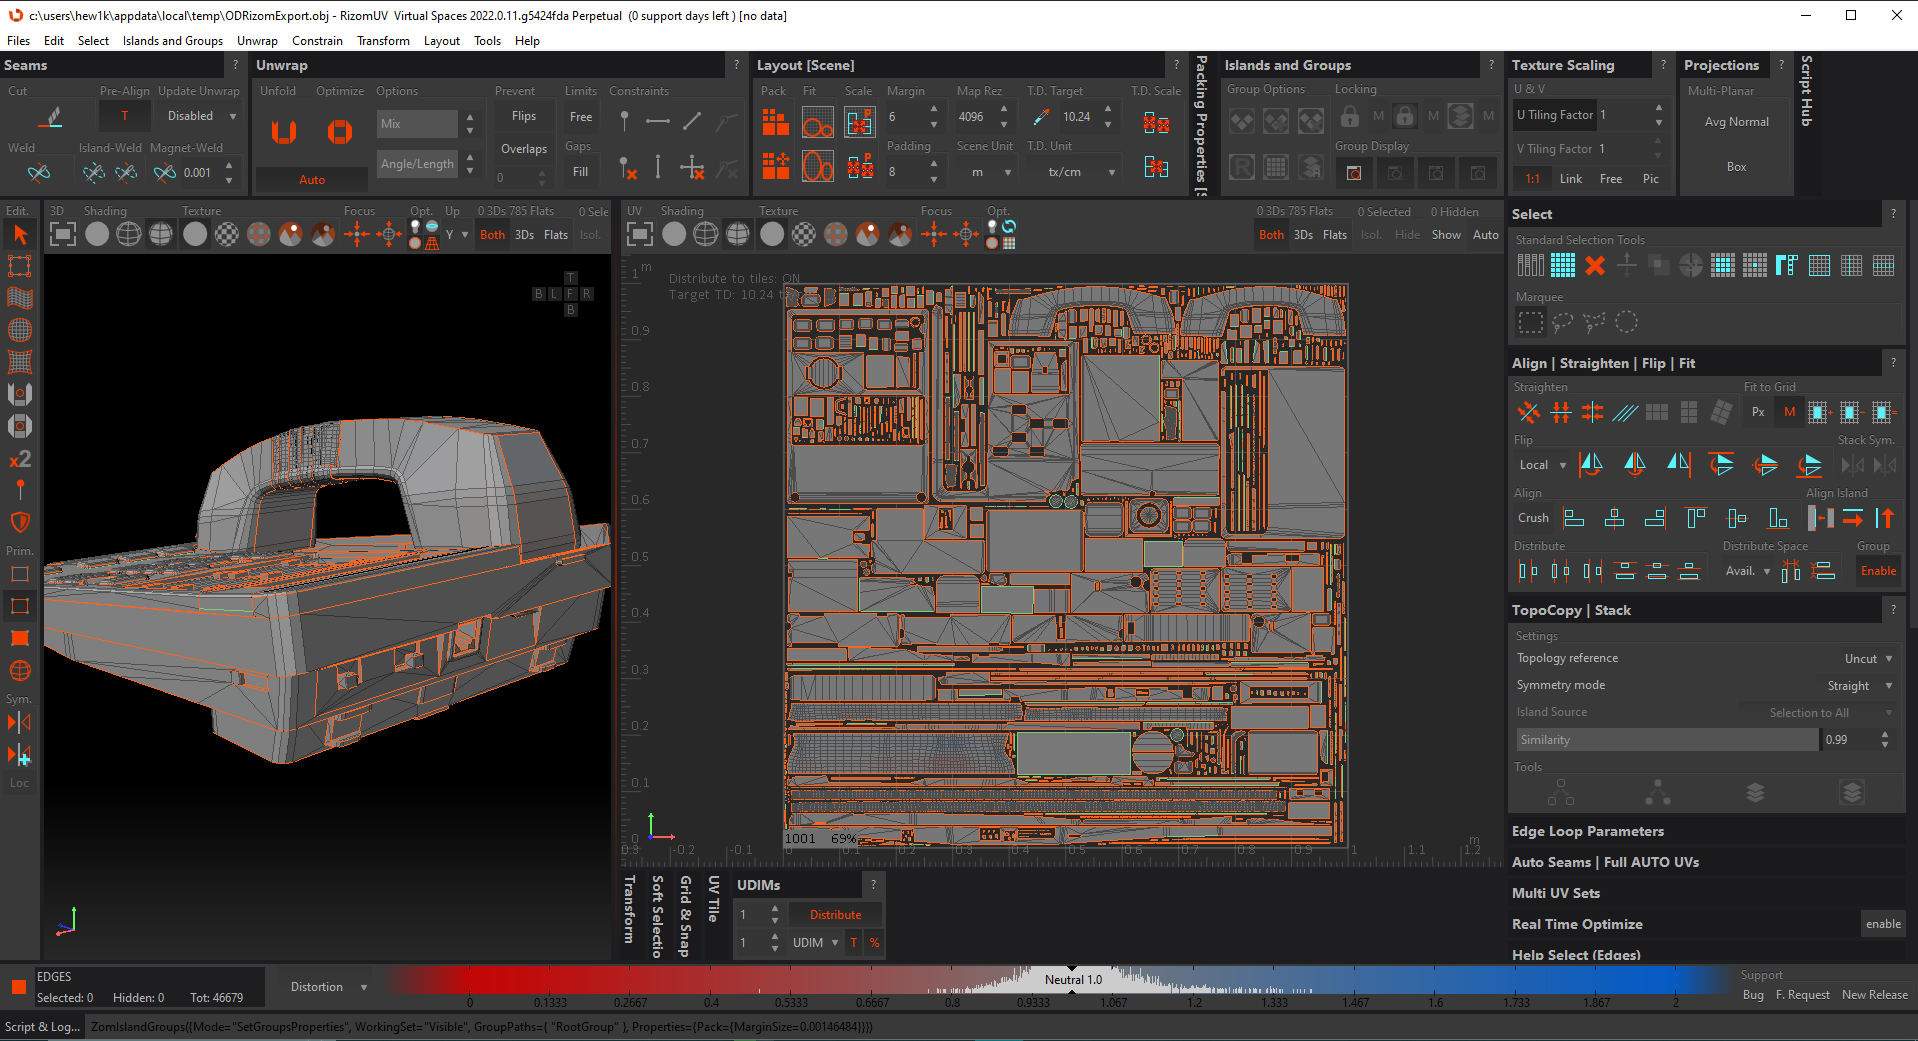Image resolution: width=1918 pixels, height=1041 pixels.
Task: Click the Cut seams tool icon
Action: [x=52, y=118]
